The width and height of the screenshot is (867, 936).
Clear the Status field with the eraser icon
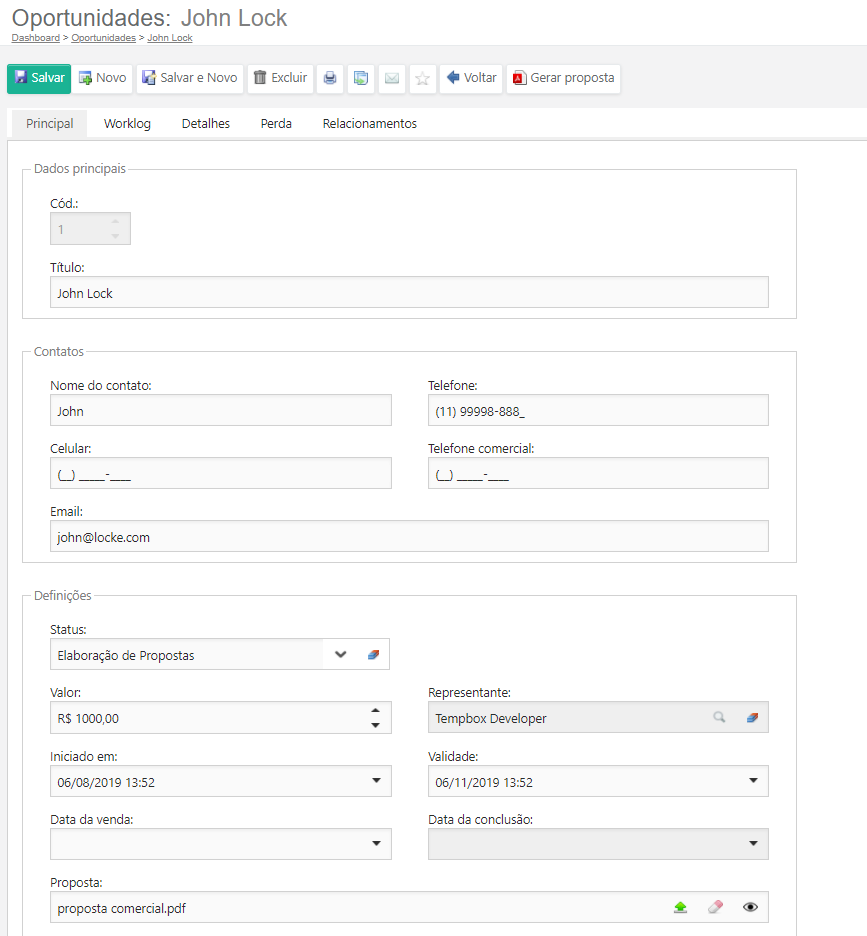coord(373,655)
